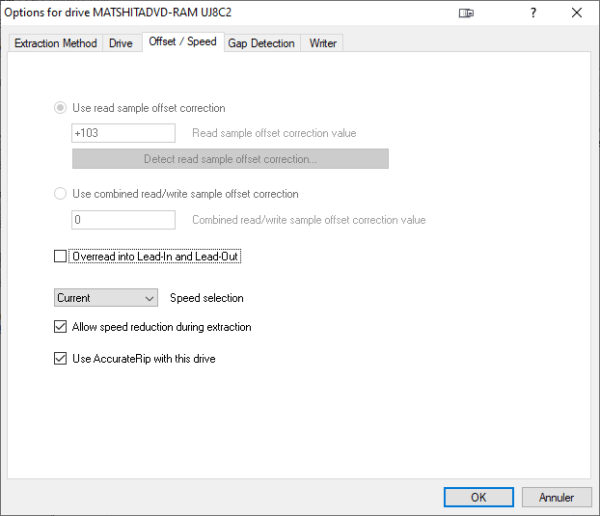The height and width of the screenshot is (516, 600).
Task: Close the drive options dialog
Action: click(577, 13)
